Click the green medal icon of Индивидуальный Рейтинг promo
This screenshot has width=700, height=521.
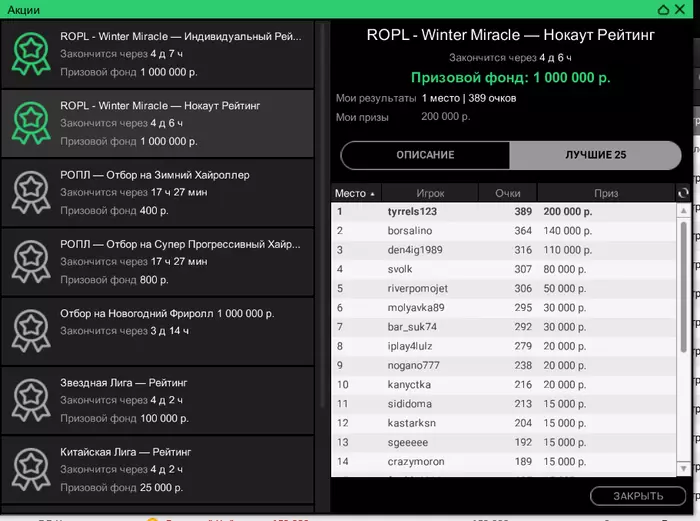(31, 54)
